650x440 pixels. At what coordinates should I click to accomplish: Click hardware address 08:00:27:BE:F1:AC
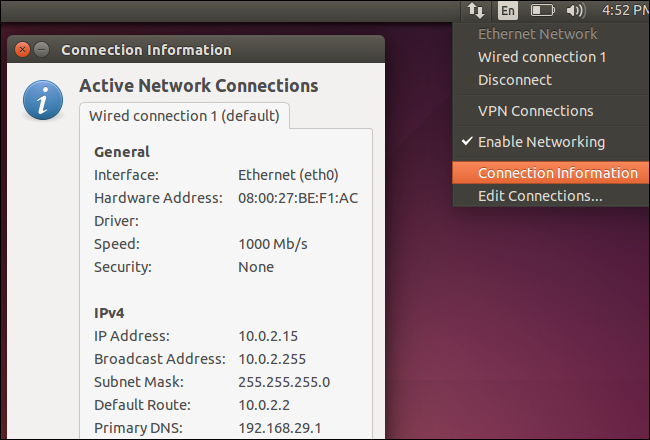tap(298, 198)
